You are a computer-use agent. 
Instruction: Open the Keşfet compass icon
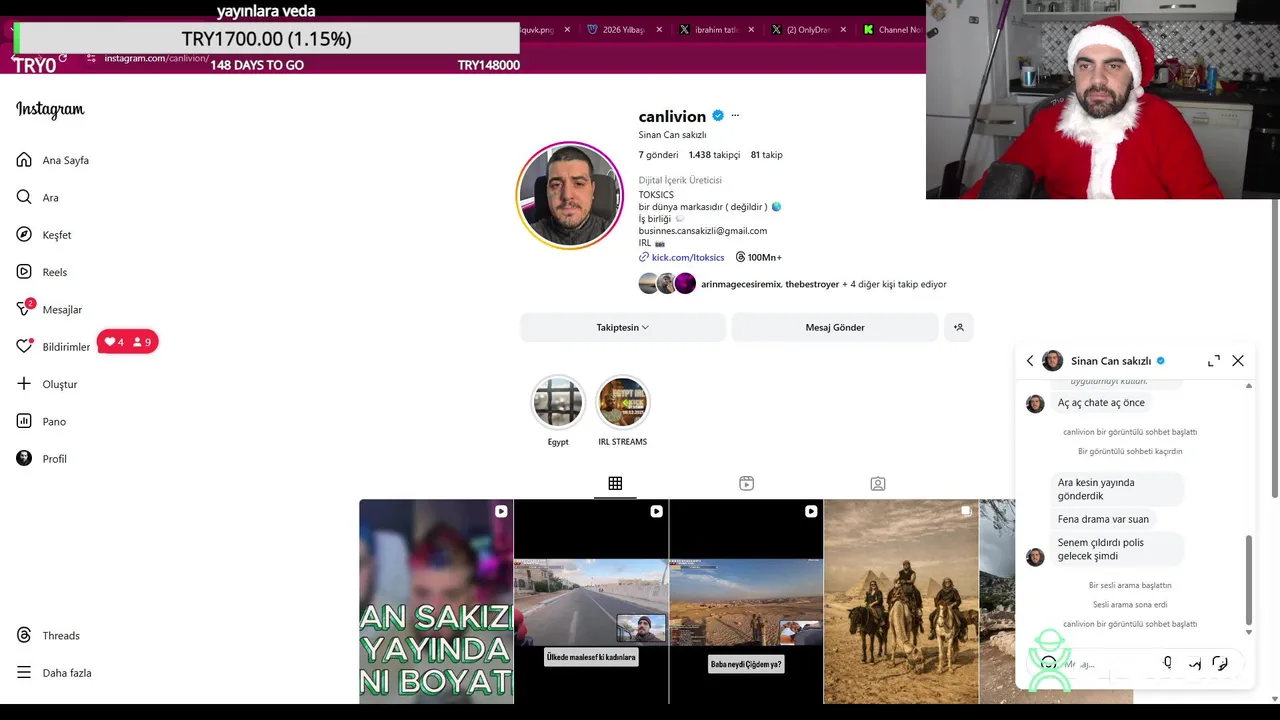coord(24,234)
